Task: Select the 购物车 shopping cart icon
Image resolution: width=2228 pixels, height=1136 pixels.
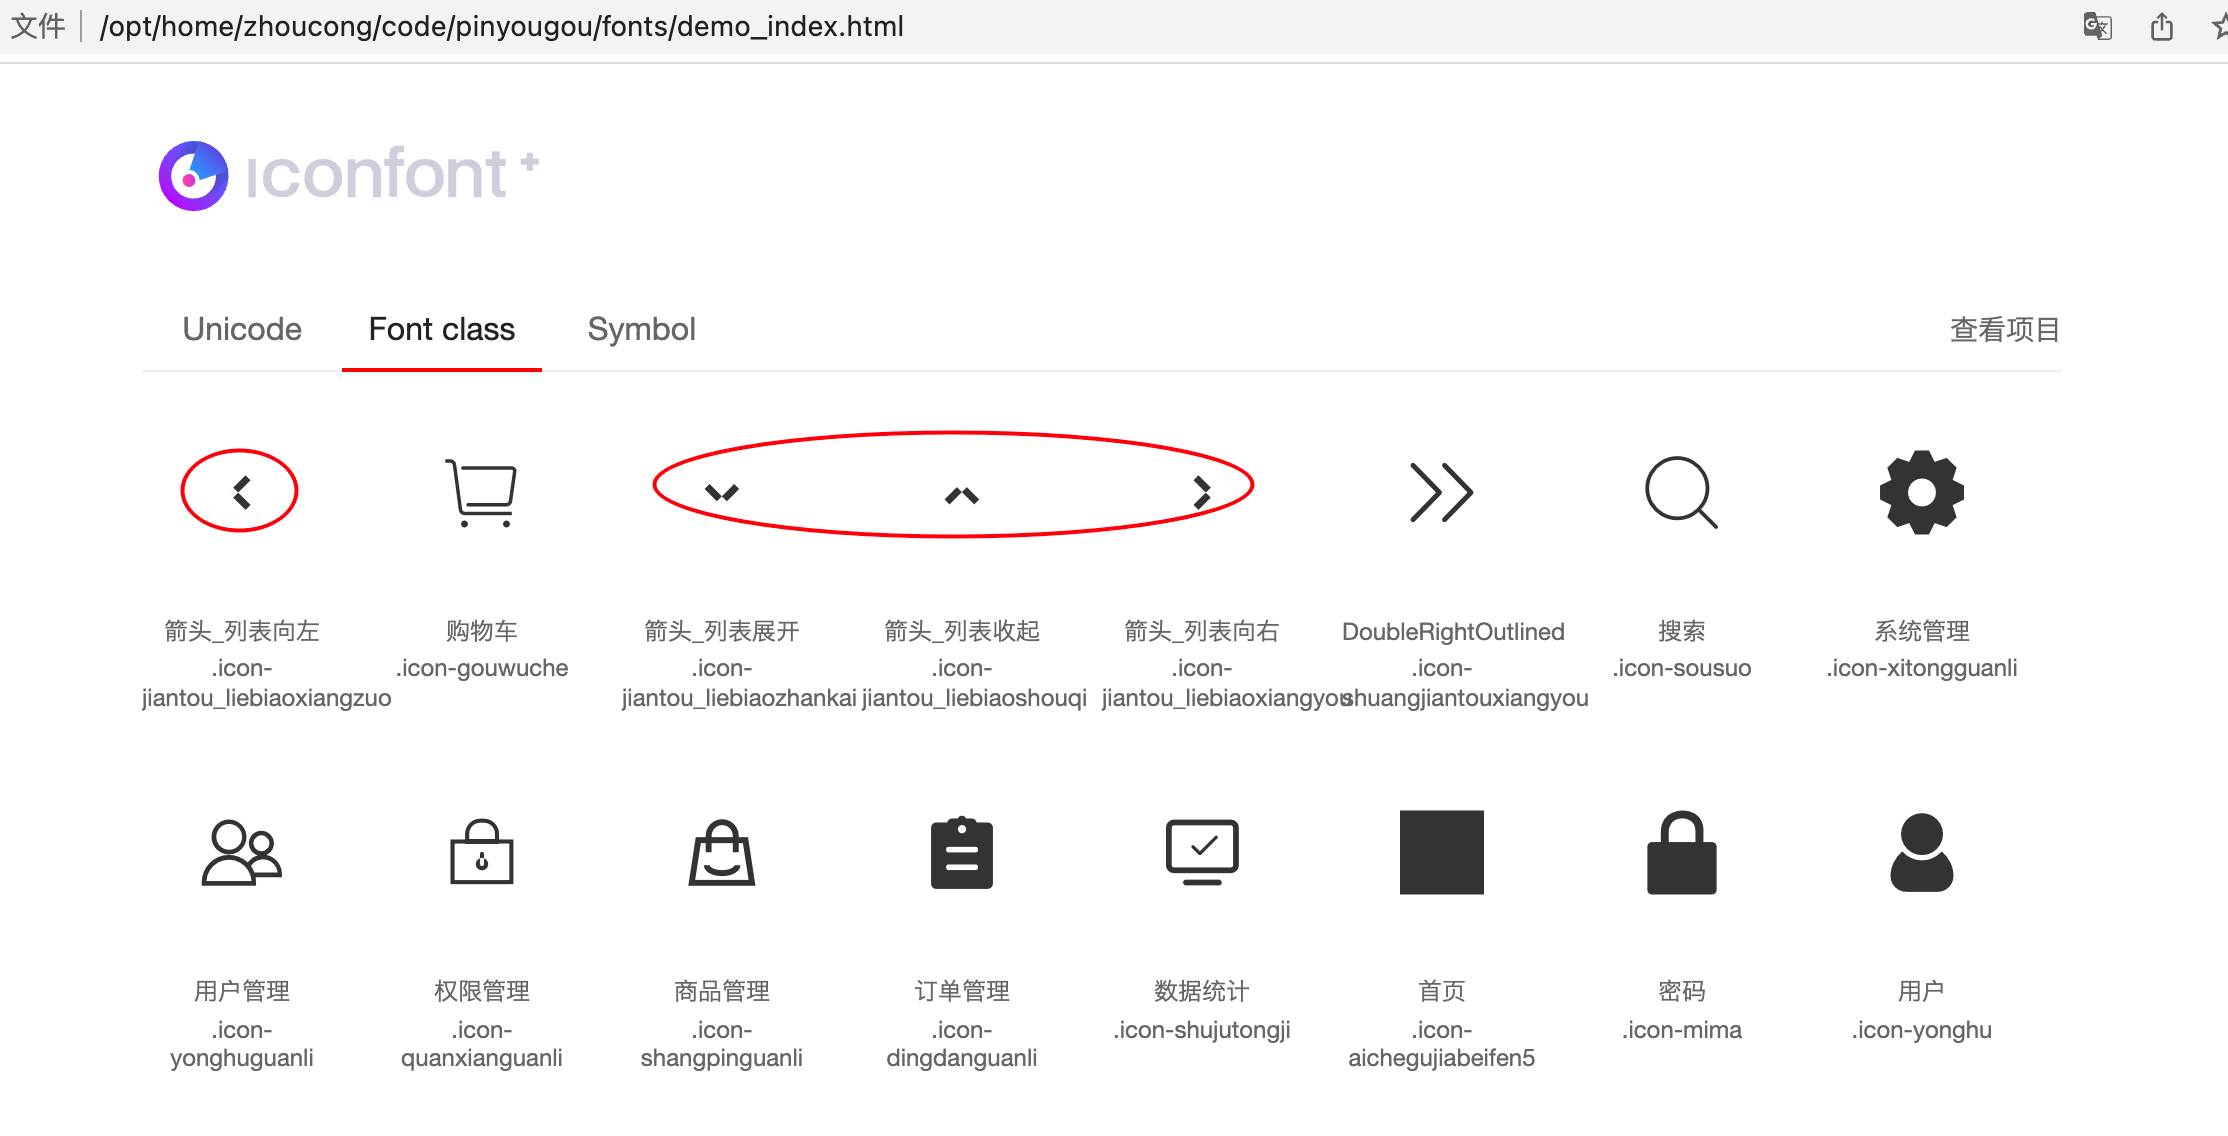Action: [482, 492]
